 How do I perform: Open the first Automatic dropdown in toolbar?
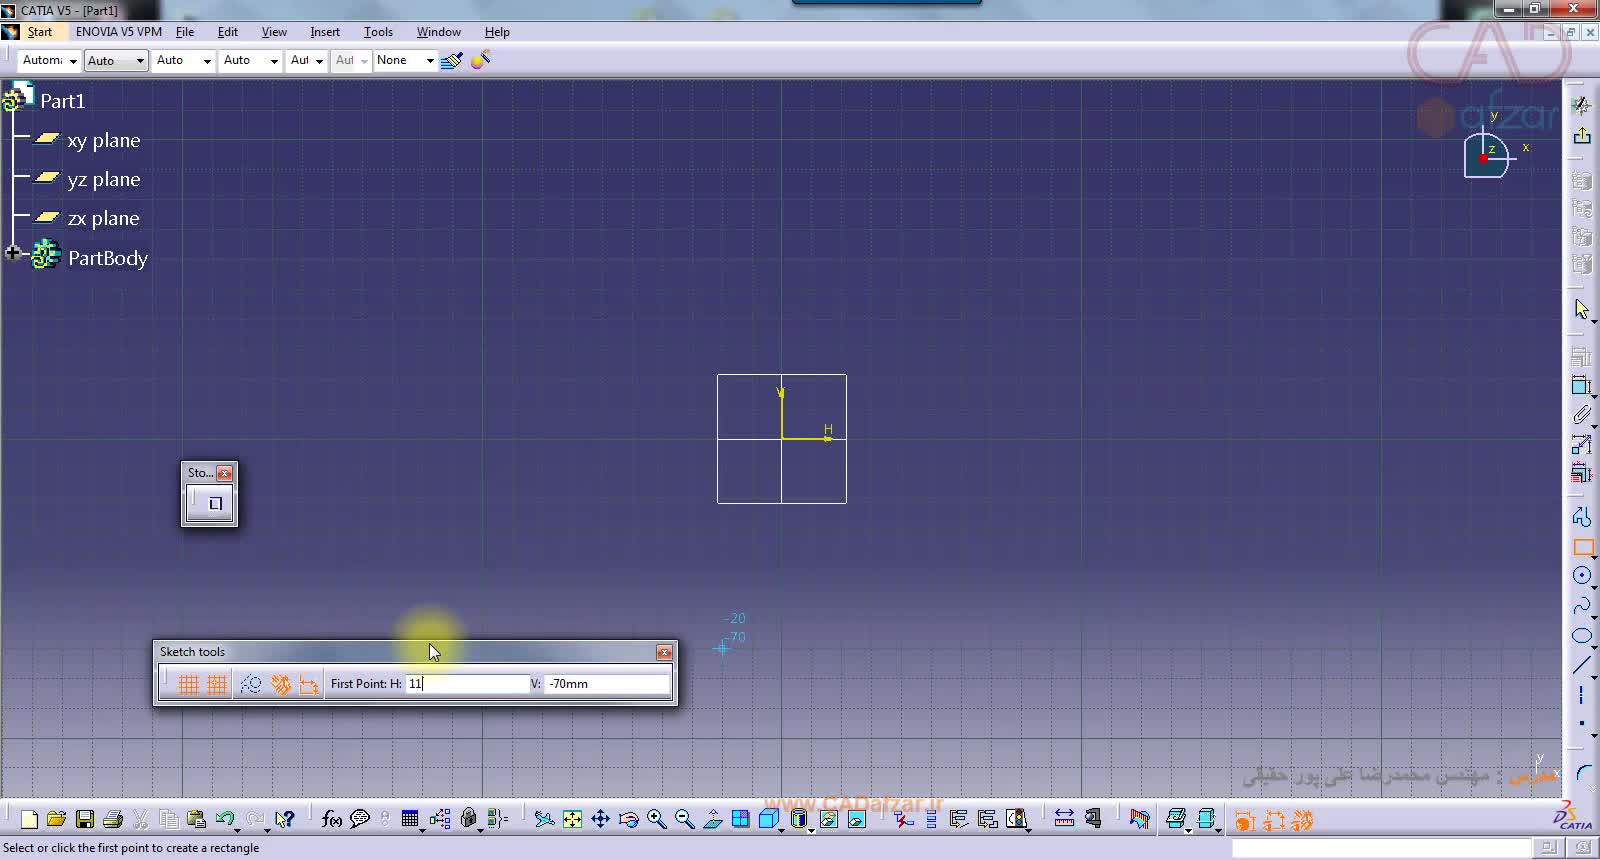[73, 61]
